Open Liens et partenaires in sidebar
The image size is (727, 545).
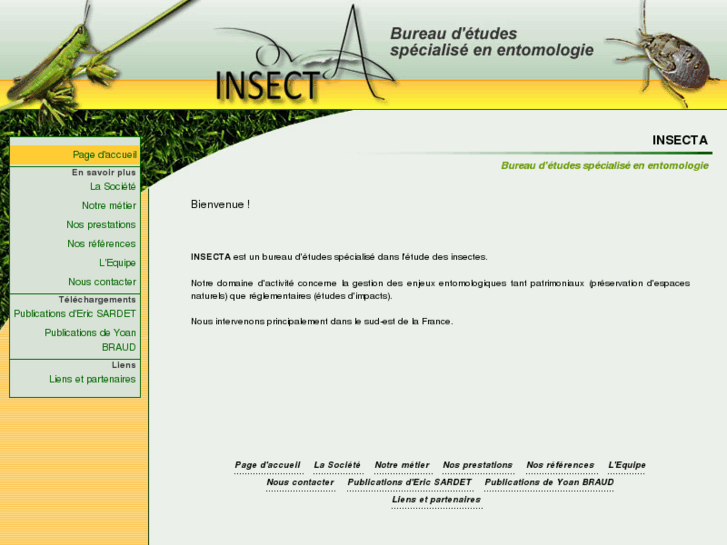point(92,379)
